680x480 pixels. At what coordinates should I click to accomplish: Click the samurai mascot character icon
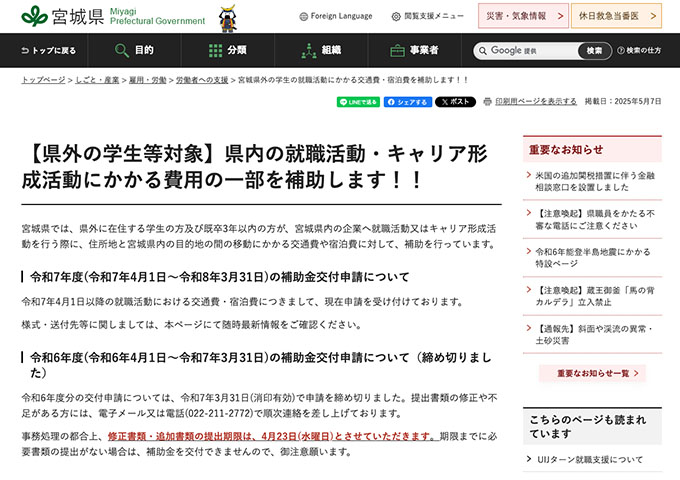click(x=228, y=19)
